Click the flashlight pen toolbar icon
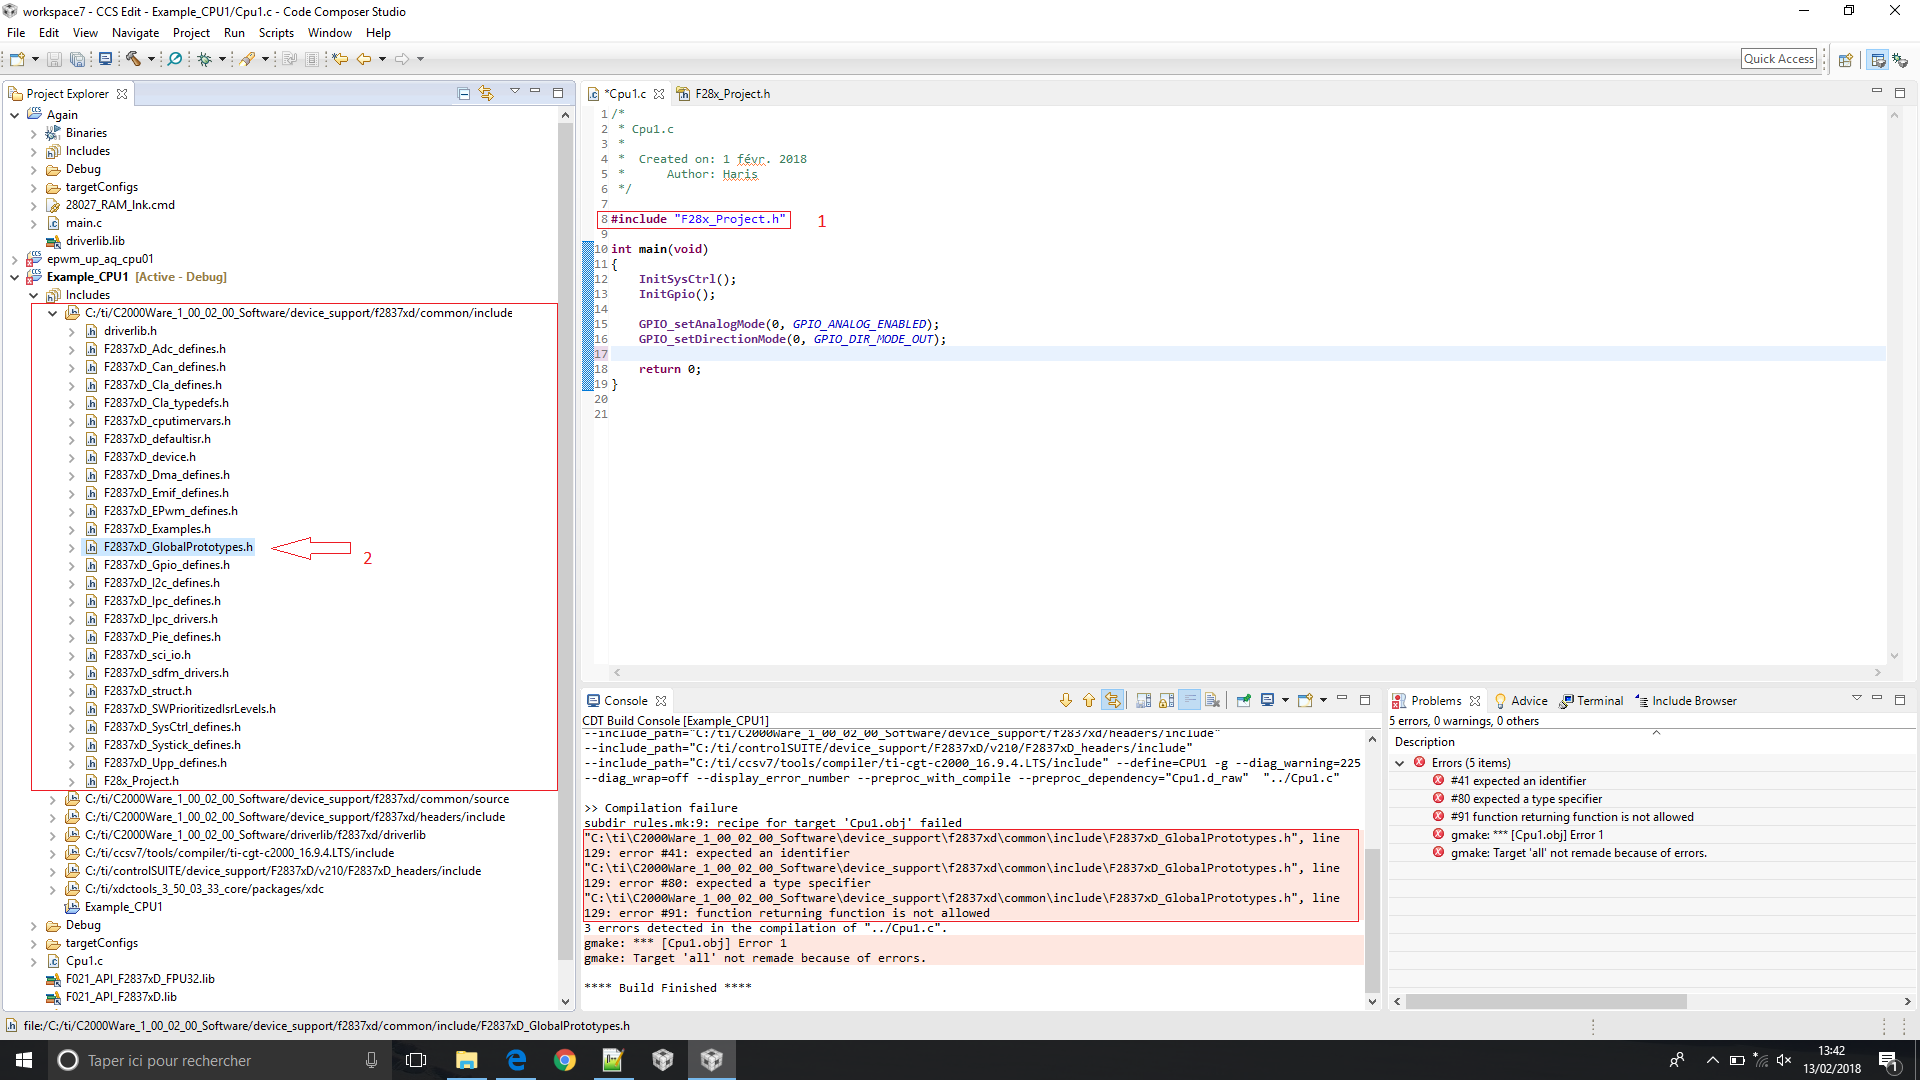The image size is (1920, 1080). pos(247,59)
